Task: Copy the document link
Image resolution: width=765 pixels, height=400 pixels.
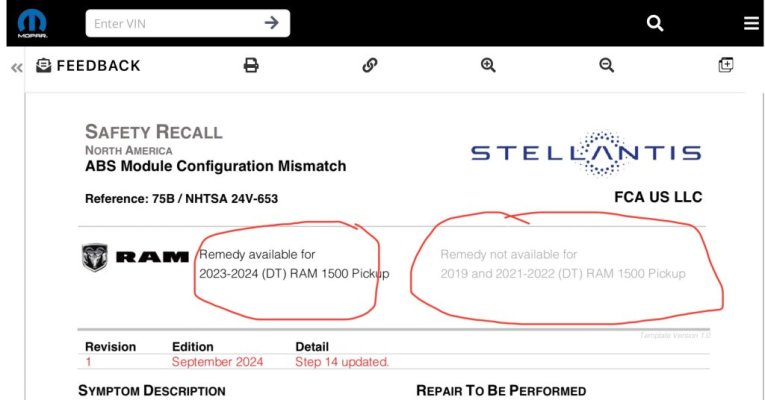Action: coord(370,65)
